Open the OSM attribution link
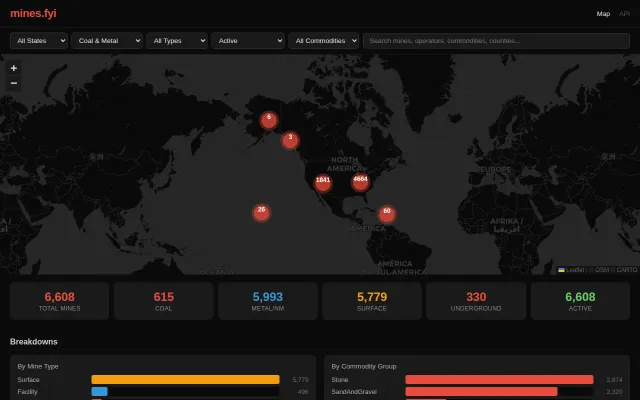Screen dimensions: 640x400 (602, 270)
